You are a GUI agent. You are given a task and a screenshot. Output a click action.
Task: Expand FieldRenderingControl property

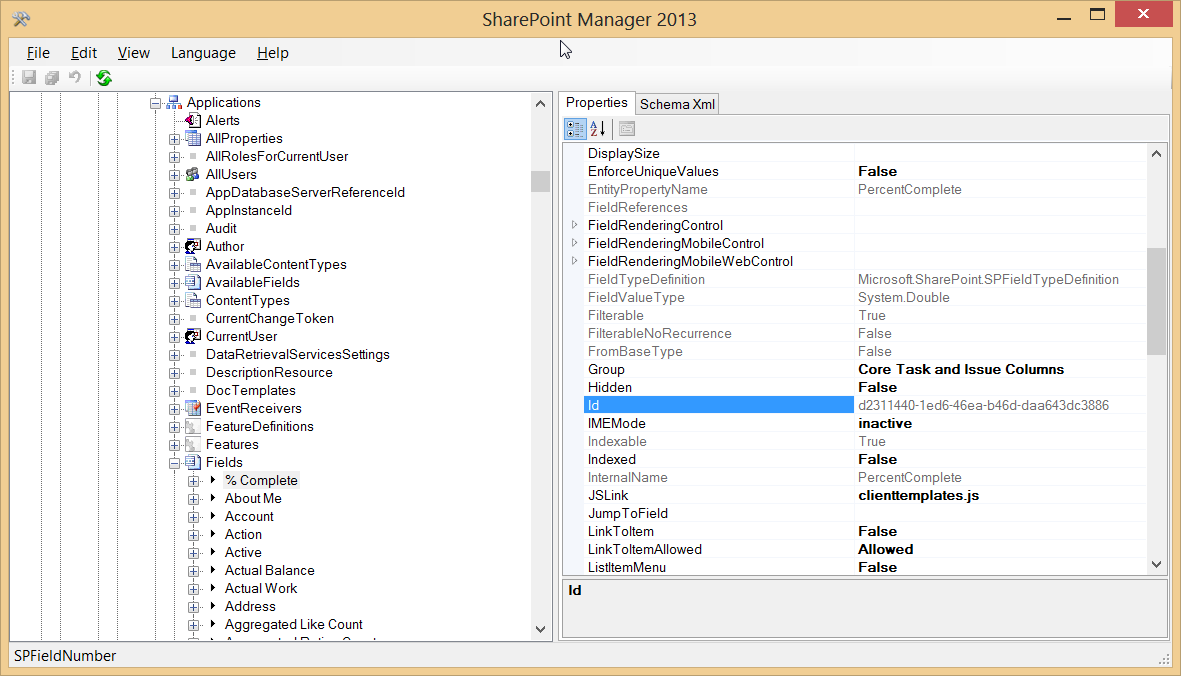575,225
